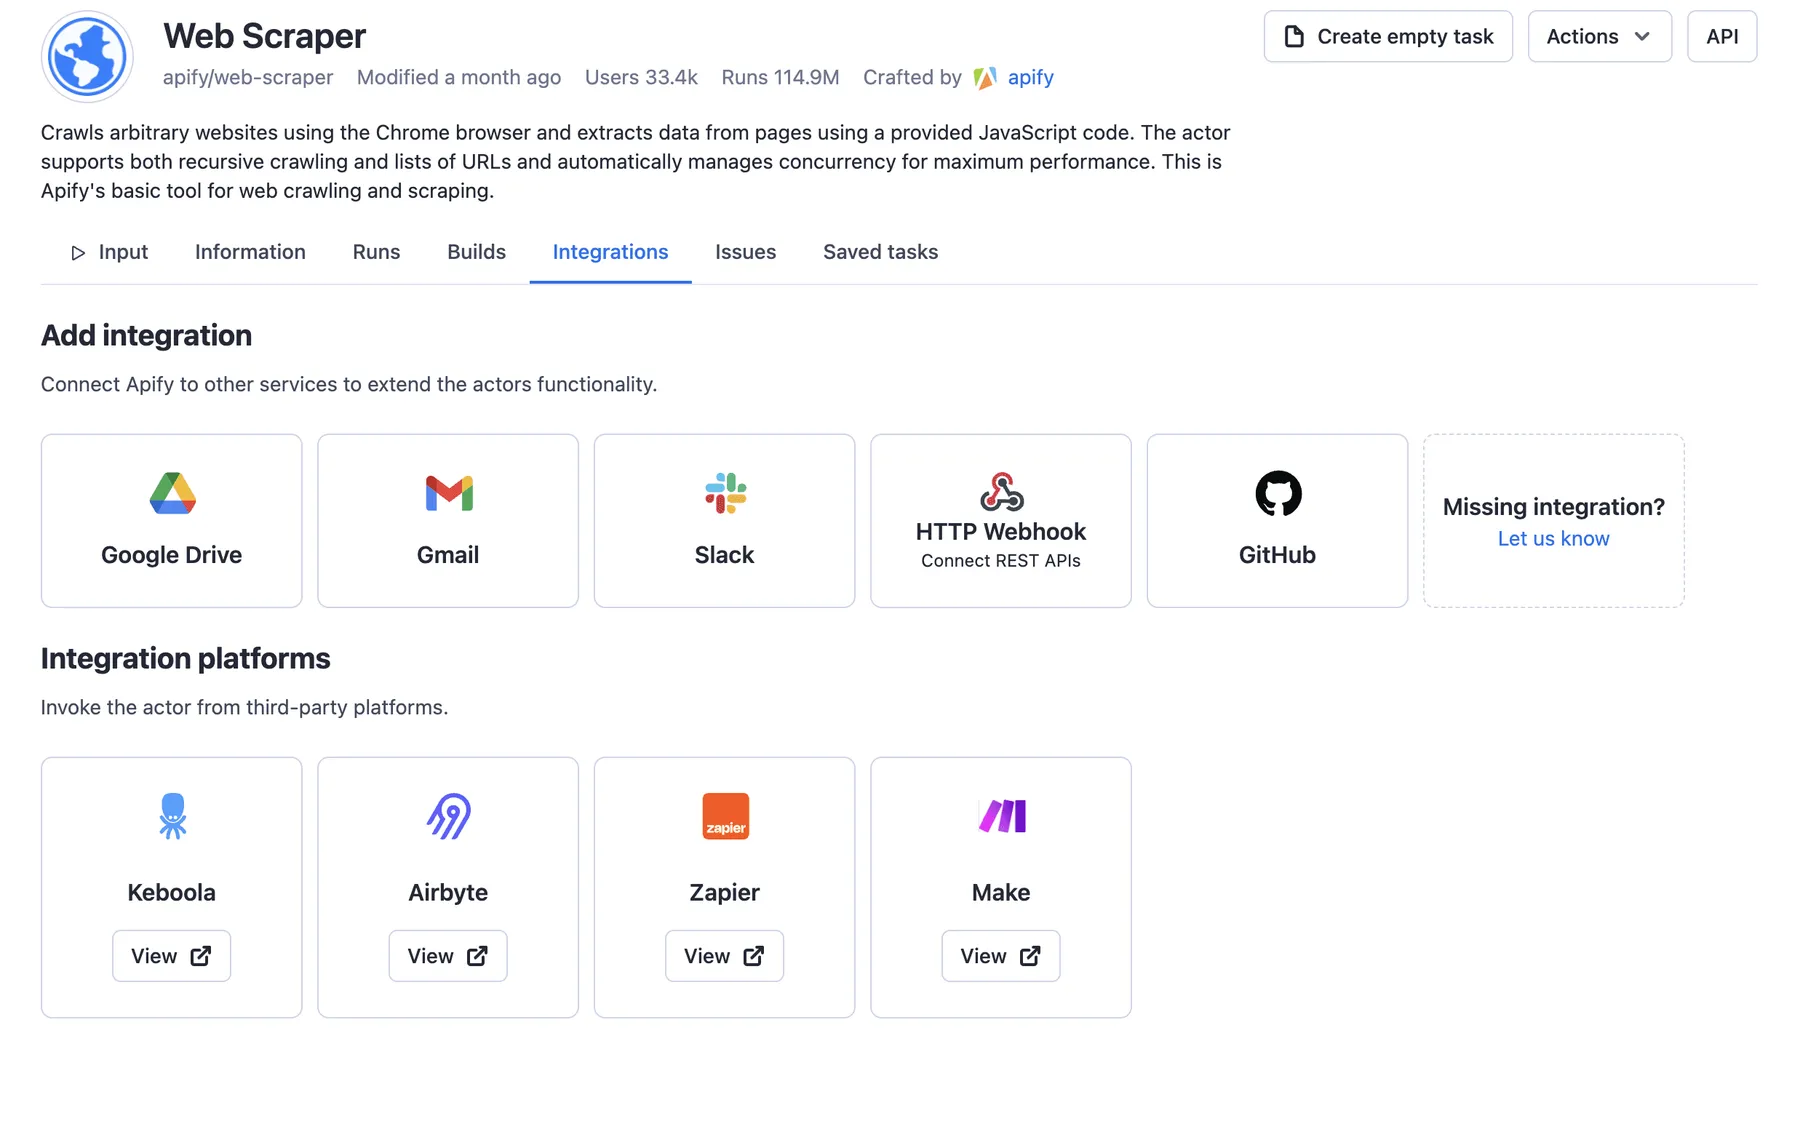Click the Connect REST APIs subtitle
Viewport: 1800px width, 1129px height.
(x=1001, y=561)
